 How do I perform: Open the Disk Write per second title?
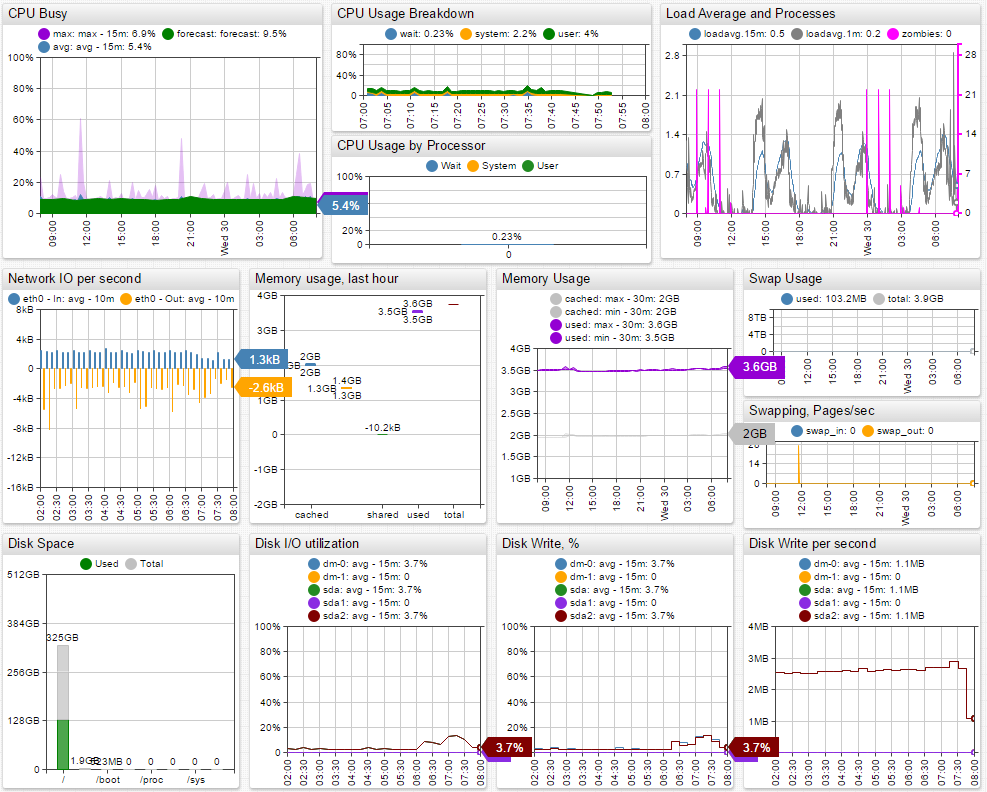click(x=813, y=544)
